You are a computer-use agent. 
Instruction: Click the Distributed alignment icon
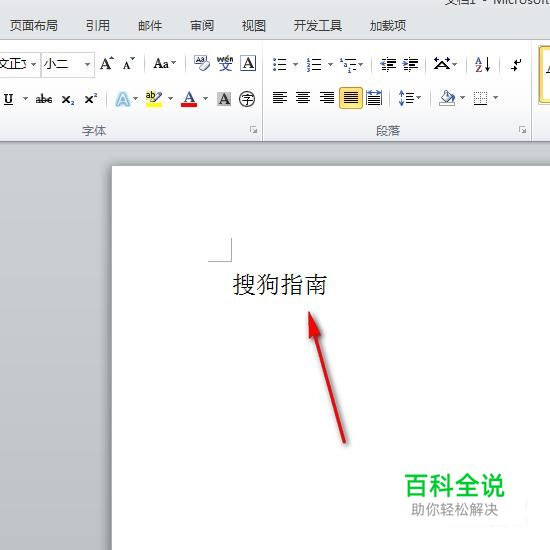coord(374,98)
